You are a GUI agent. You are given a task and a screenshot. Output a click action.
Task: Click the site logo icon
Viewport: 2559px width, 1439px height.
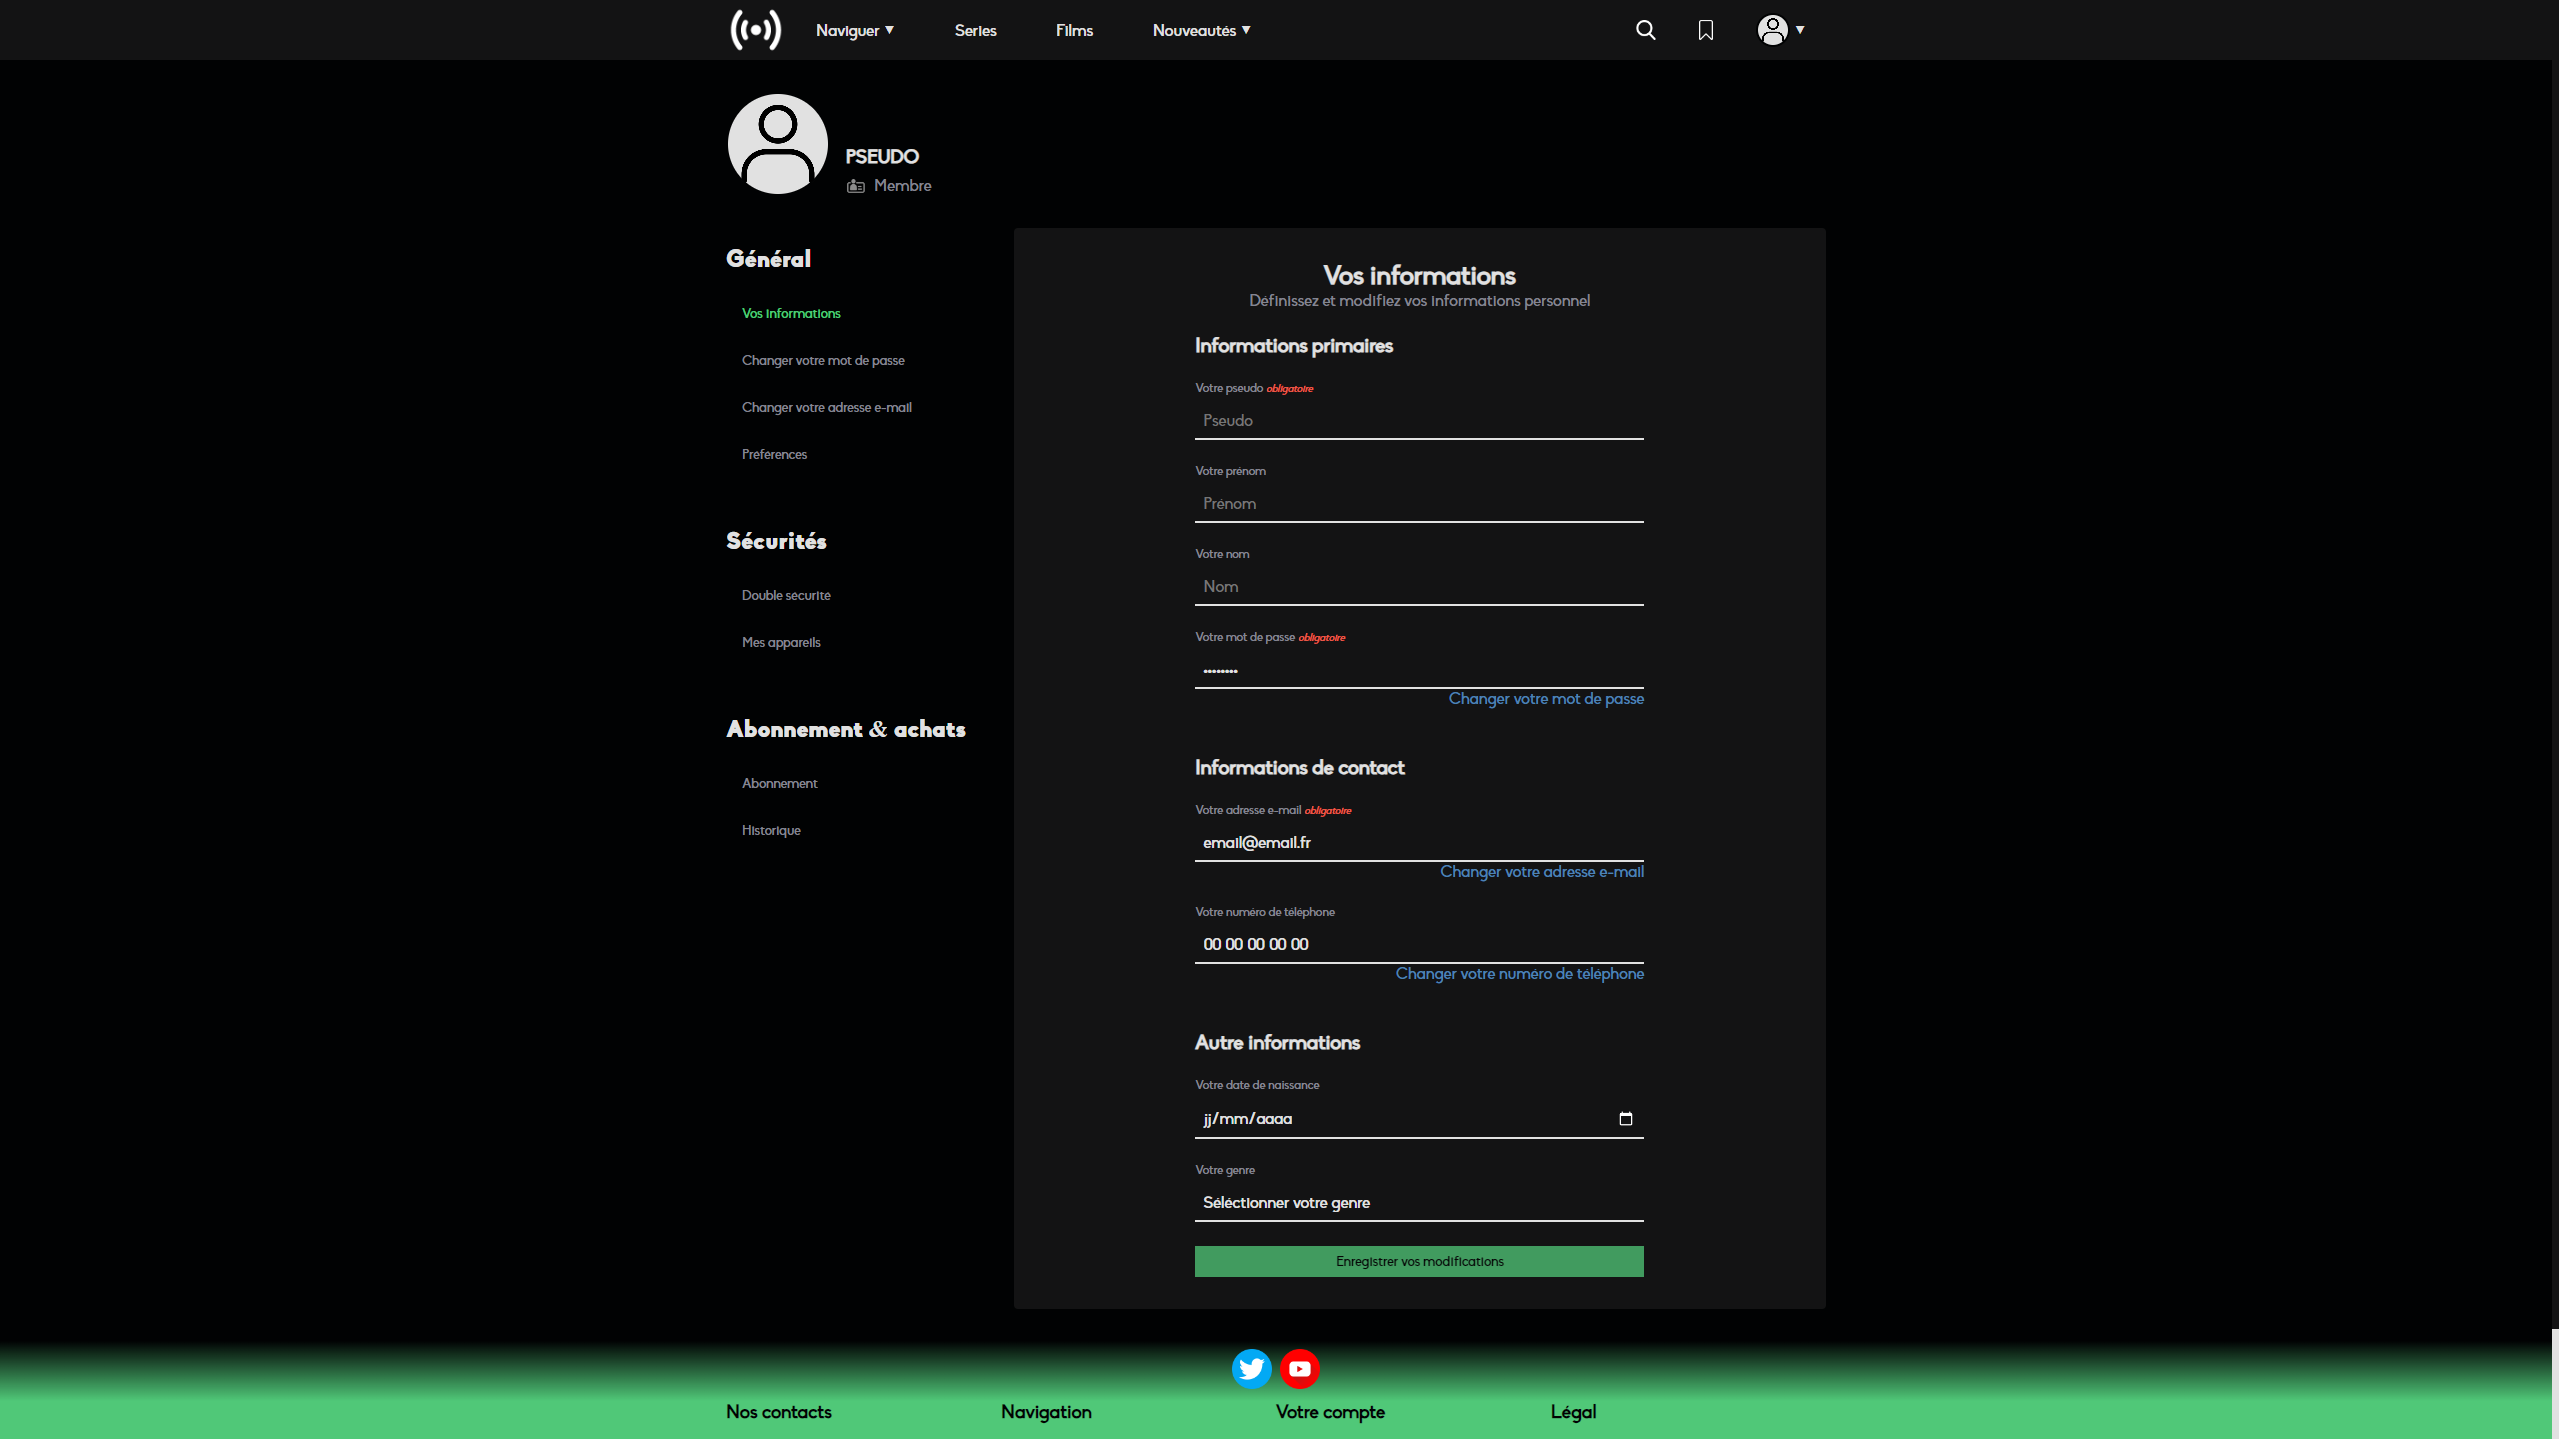[x=755, y=30]
